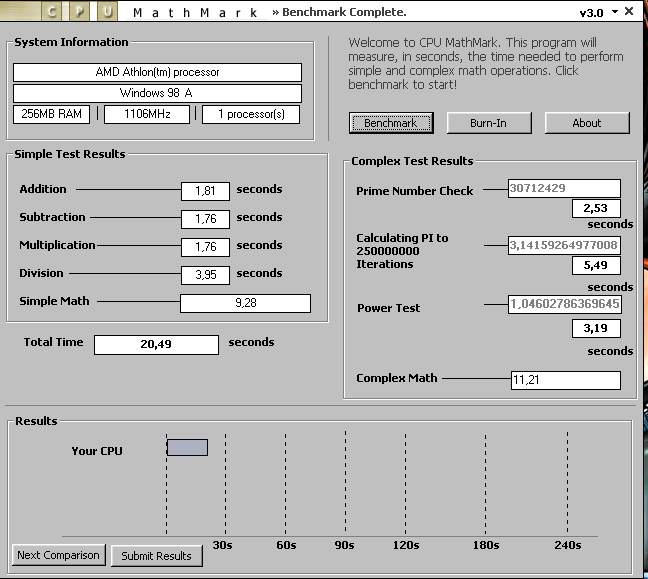Click the Total Time label
The width and height of the screenshot is (648, 579).
[53, 342]
